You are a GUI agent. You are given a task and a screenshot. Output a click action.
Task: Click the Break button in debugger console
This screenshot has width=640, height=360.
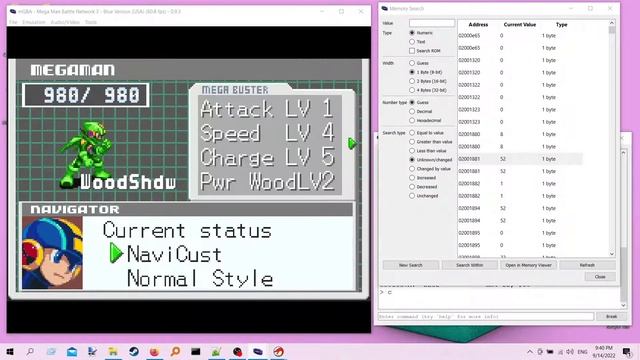click(x=611, y=316)
